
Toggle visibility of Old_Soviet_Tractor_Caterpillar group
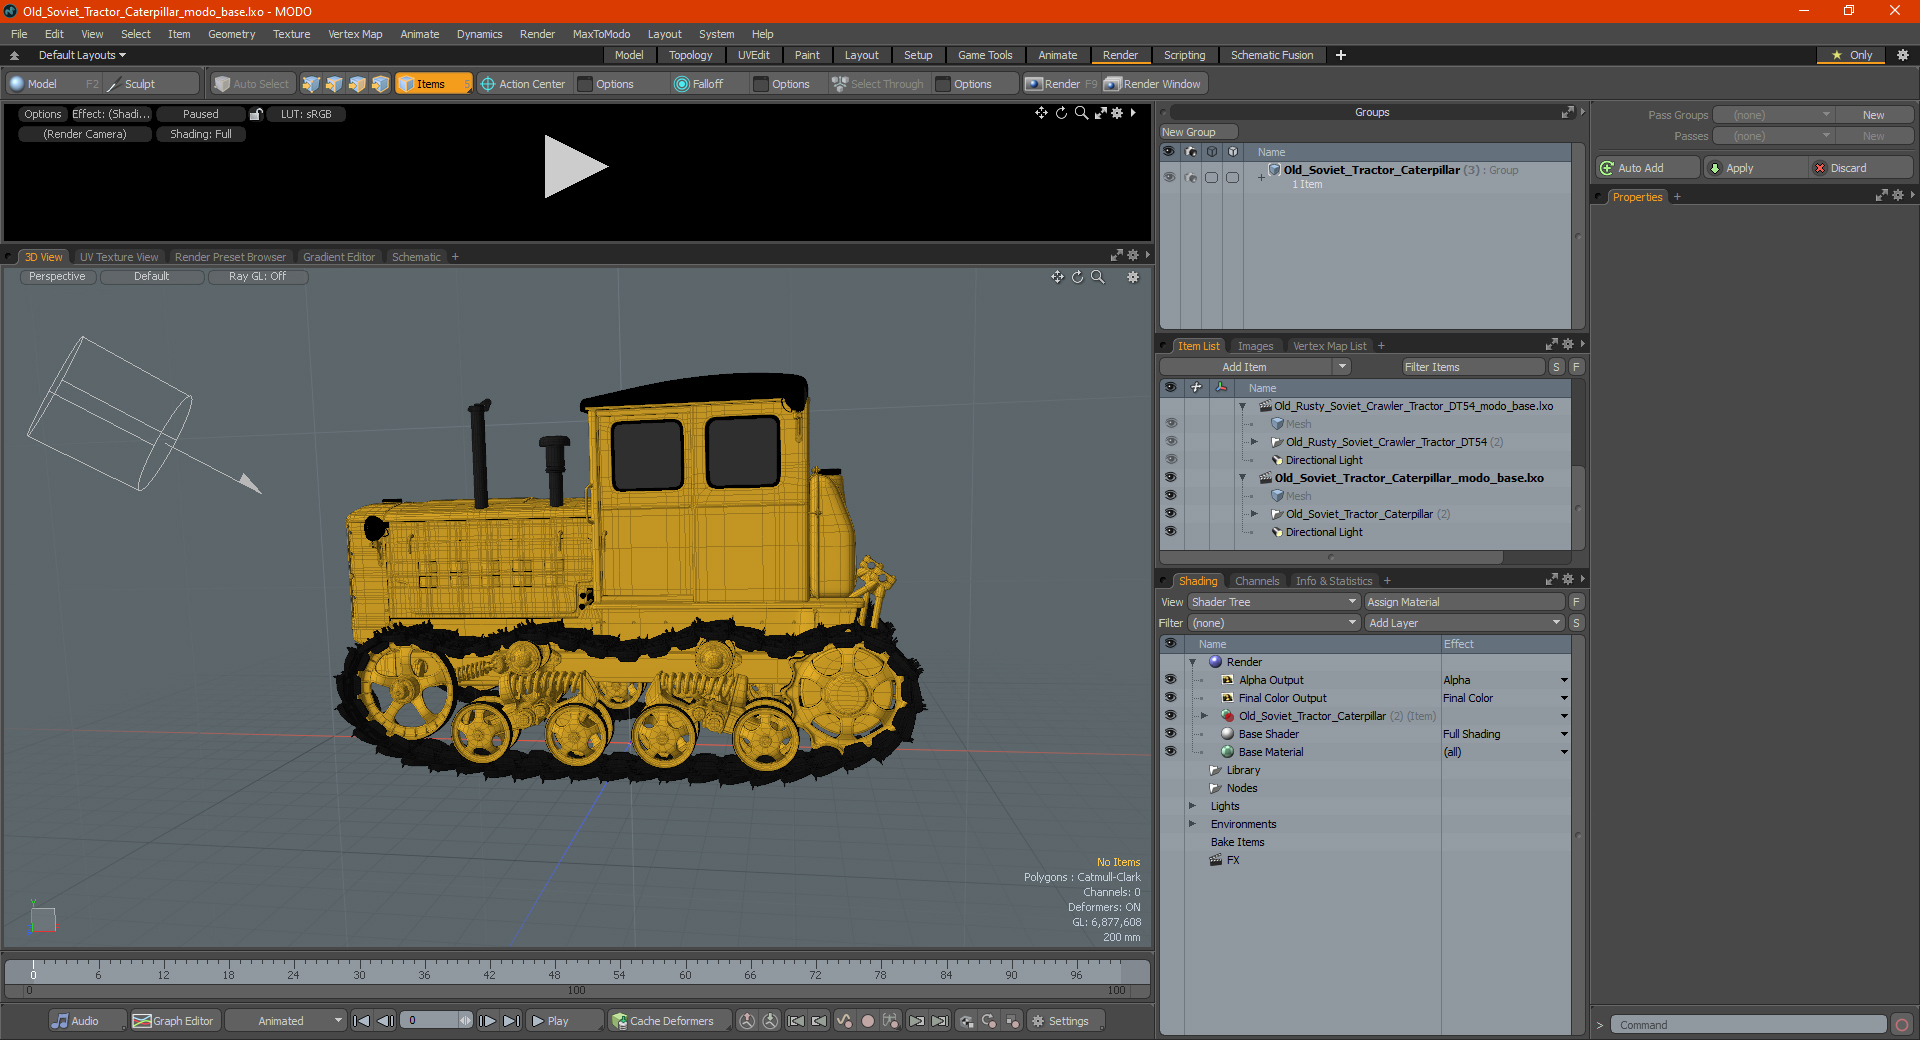click(x=1168, y=177)
